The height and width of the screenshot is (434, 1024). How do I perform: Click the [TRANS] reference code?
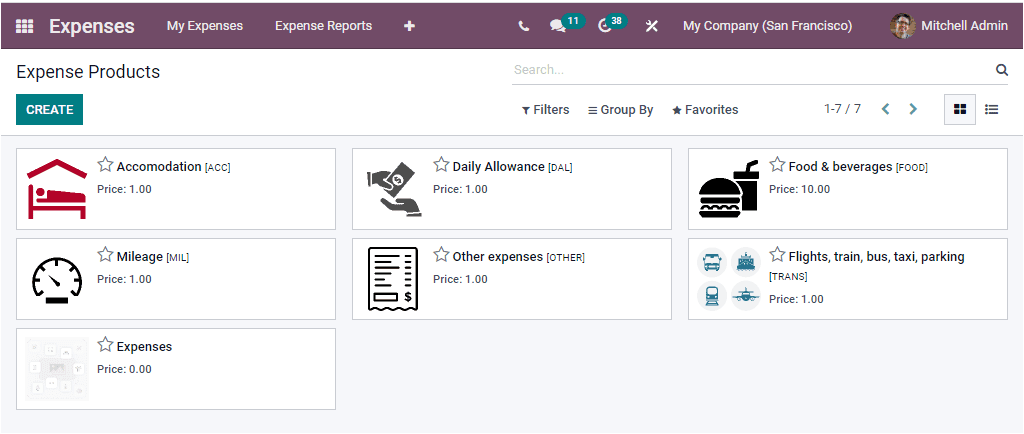click(788, 277)
